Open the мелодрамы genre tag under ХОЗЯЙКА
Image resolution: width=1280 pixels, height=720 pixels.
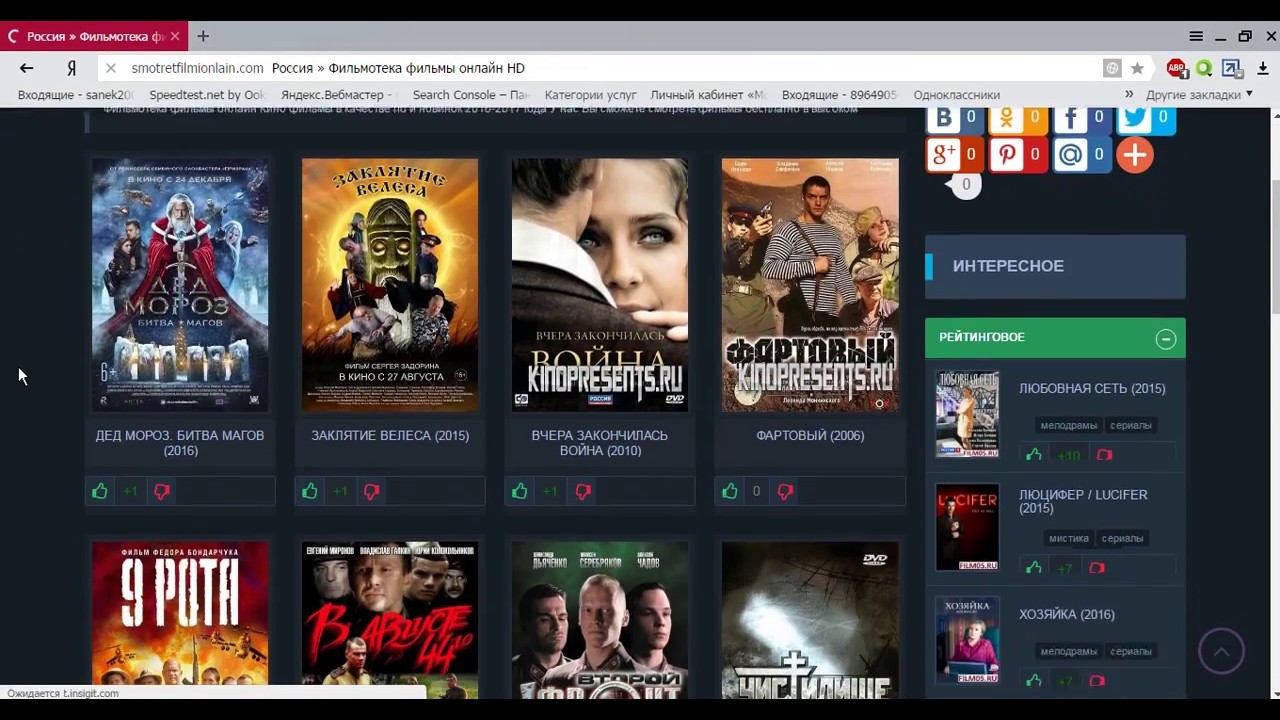pyautogui.click(x=1068, y=650)
